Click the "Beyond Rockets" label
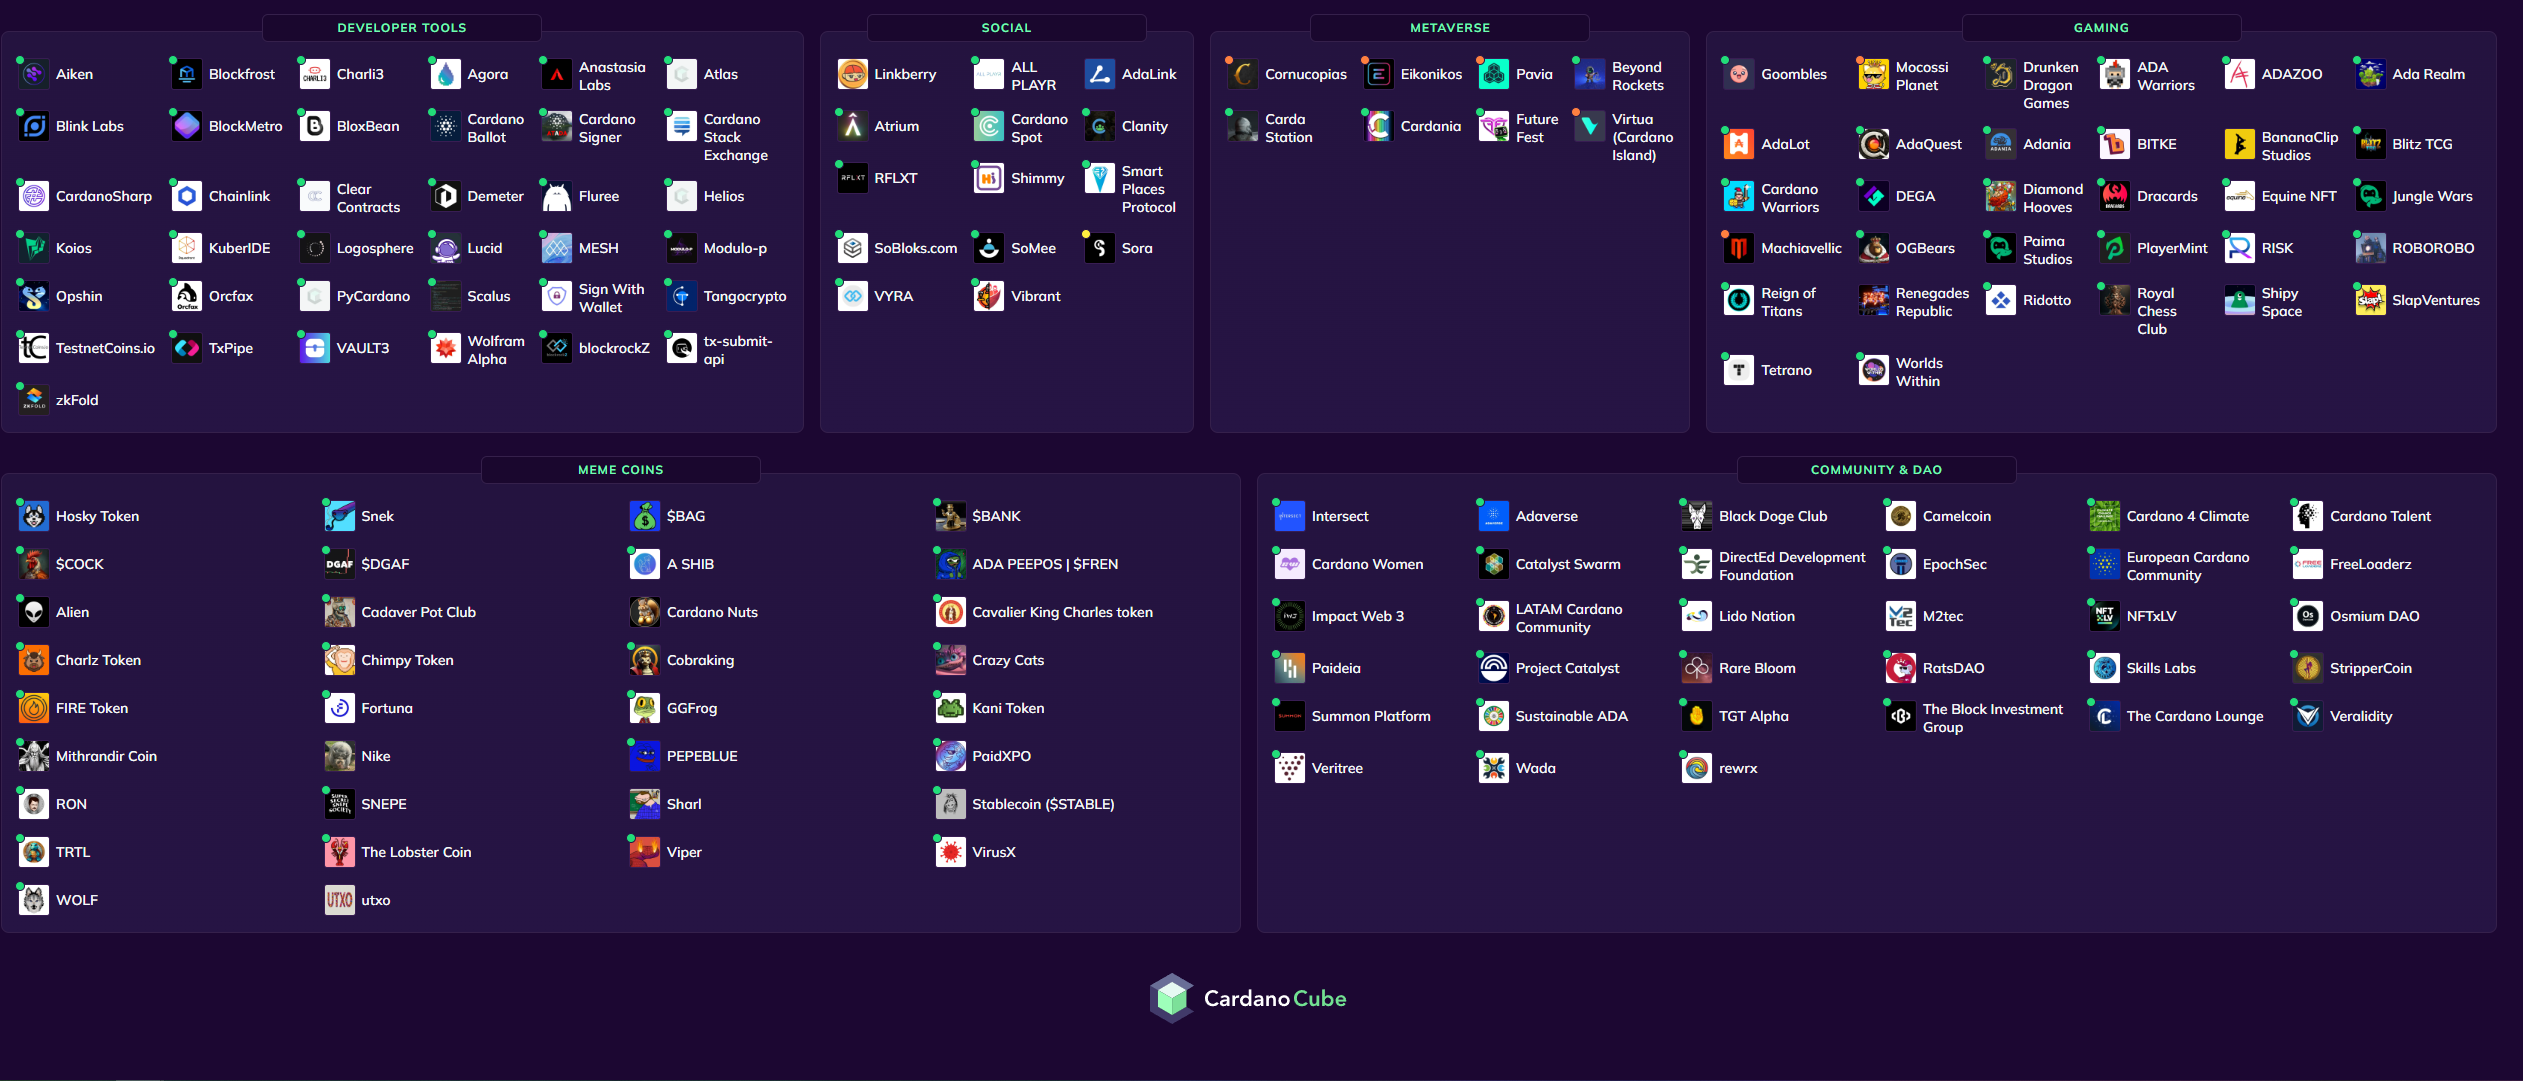2523x1081 pixels. 1638,76
